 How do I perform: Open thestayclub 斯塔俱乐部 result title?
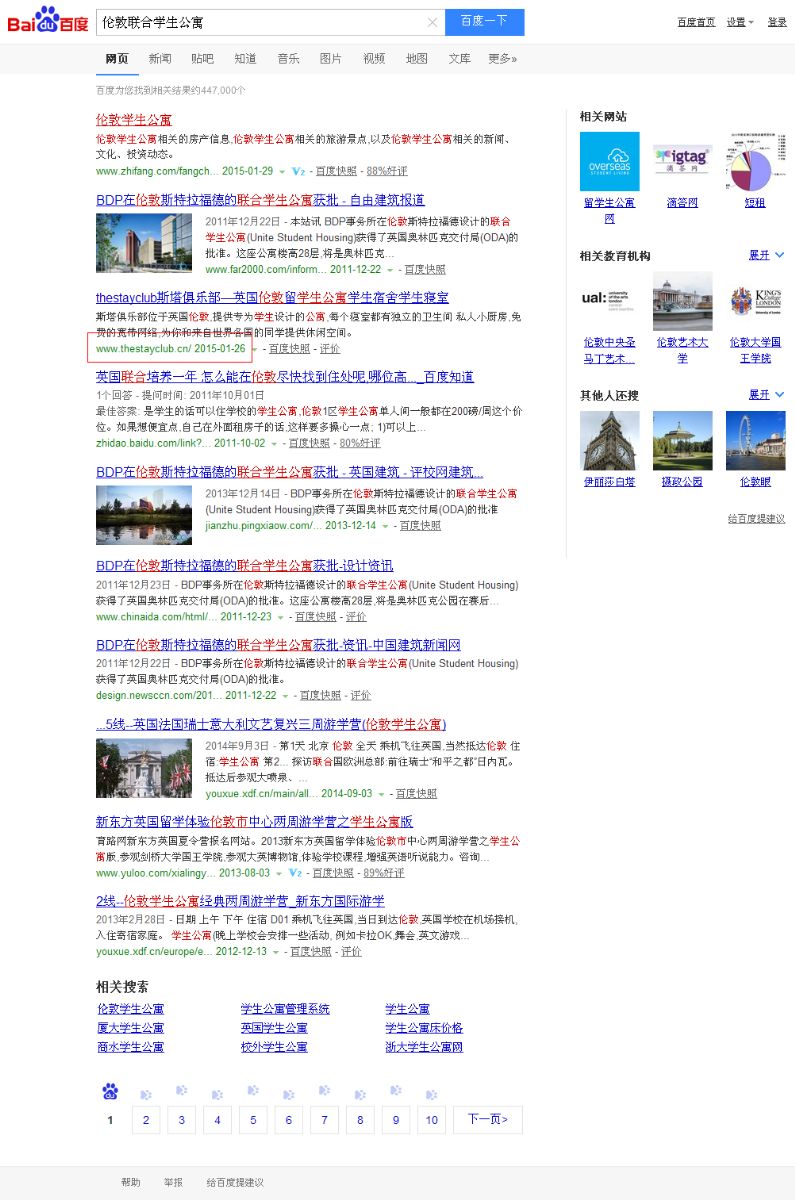click(272, 298)
